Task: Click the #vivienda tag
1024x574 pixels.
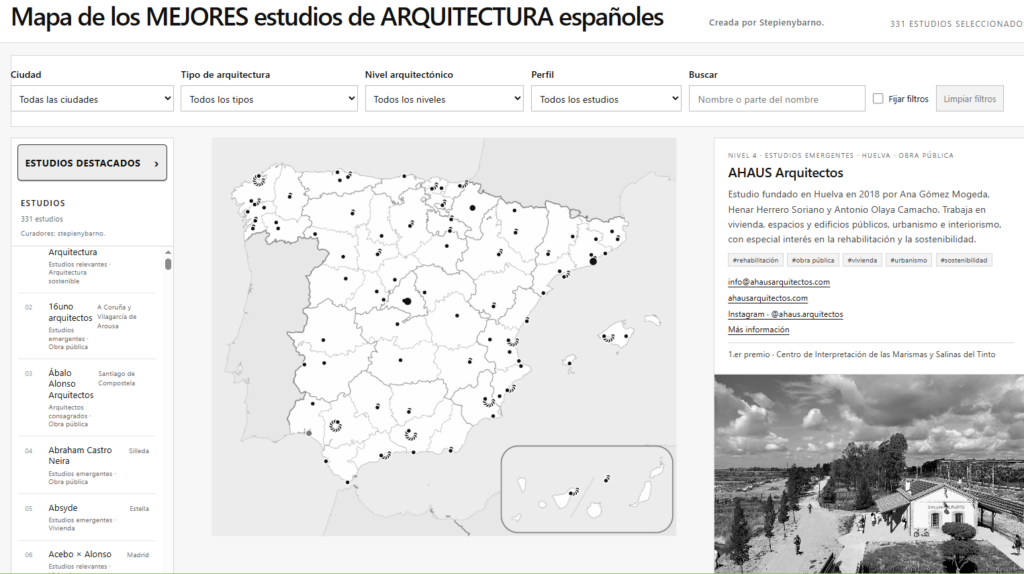Action: click(x=862, y=260)
